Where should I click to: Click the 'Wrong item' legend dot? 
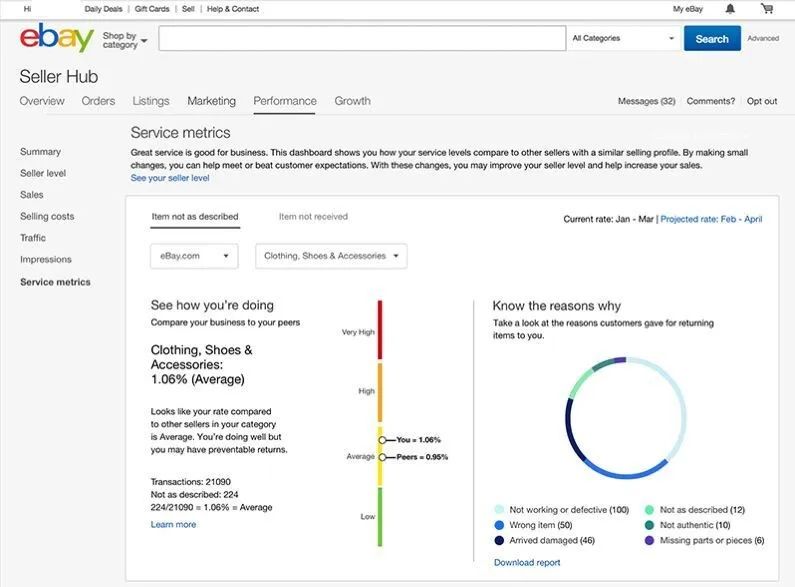click(x=499, y=525)
